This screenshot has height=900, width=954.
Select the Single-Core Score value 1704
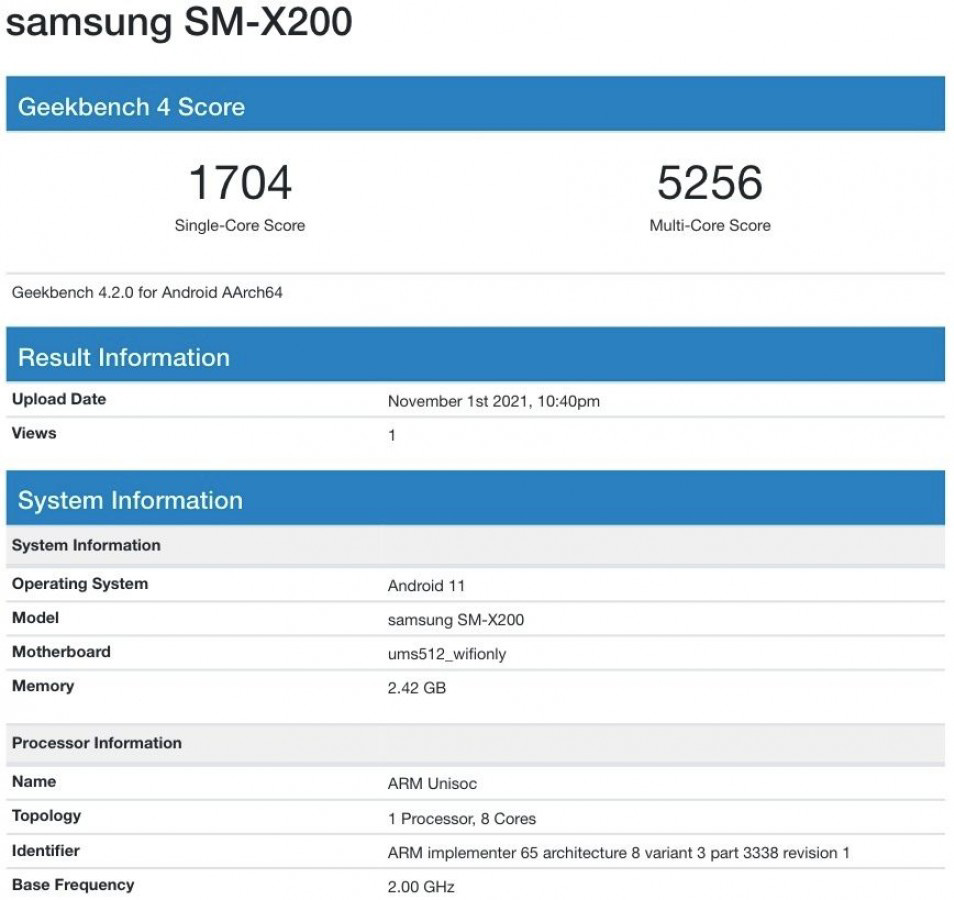coord(238,182)
